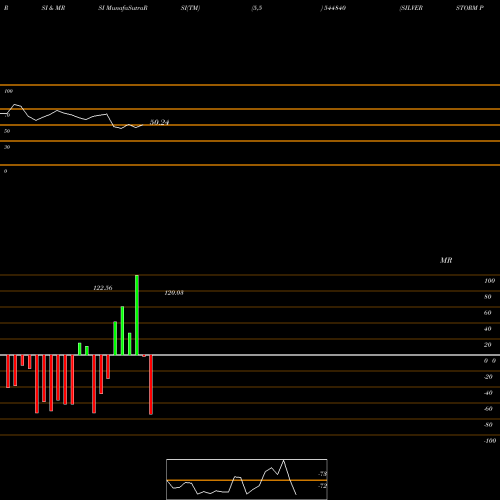Click the MR axis label 60
This screenshot has width=500, height=500.
point(488,313)
